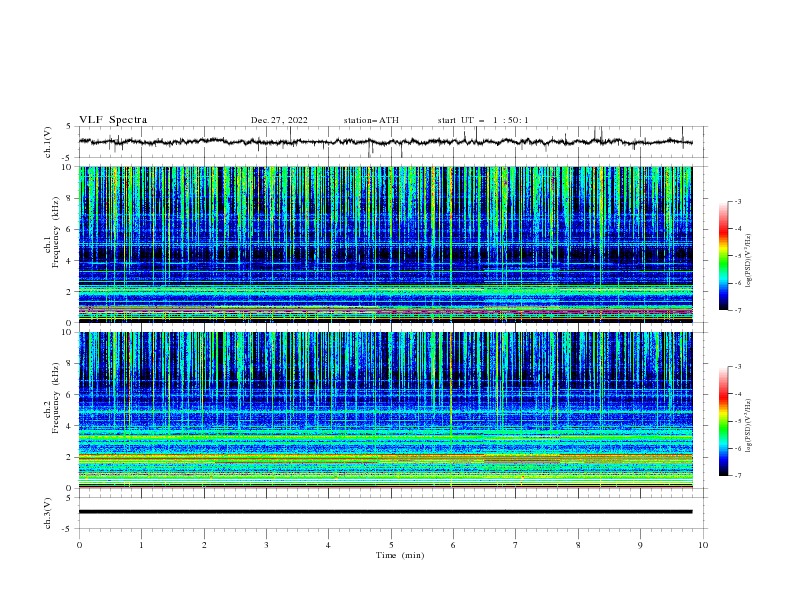Click the "station=ATH" header label
Viewport: 792px width, 612px height.
371,120
